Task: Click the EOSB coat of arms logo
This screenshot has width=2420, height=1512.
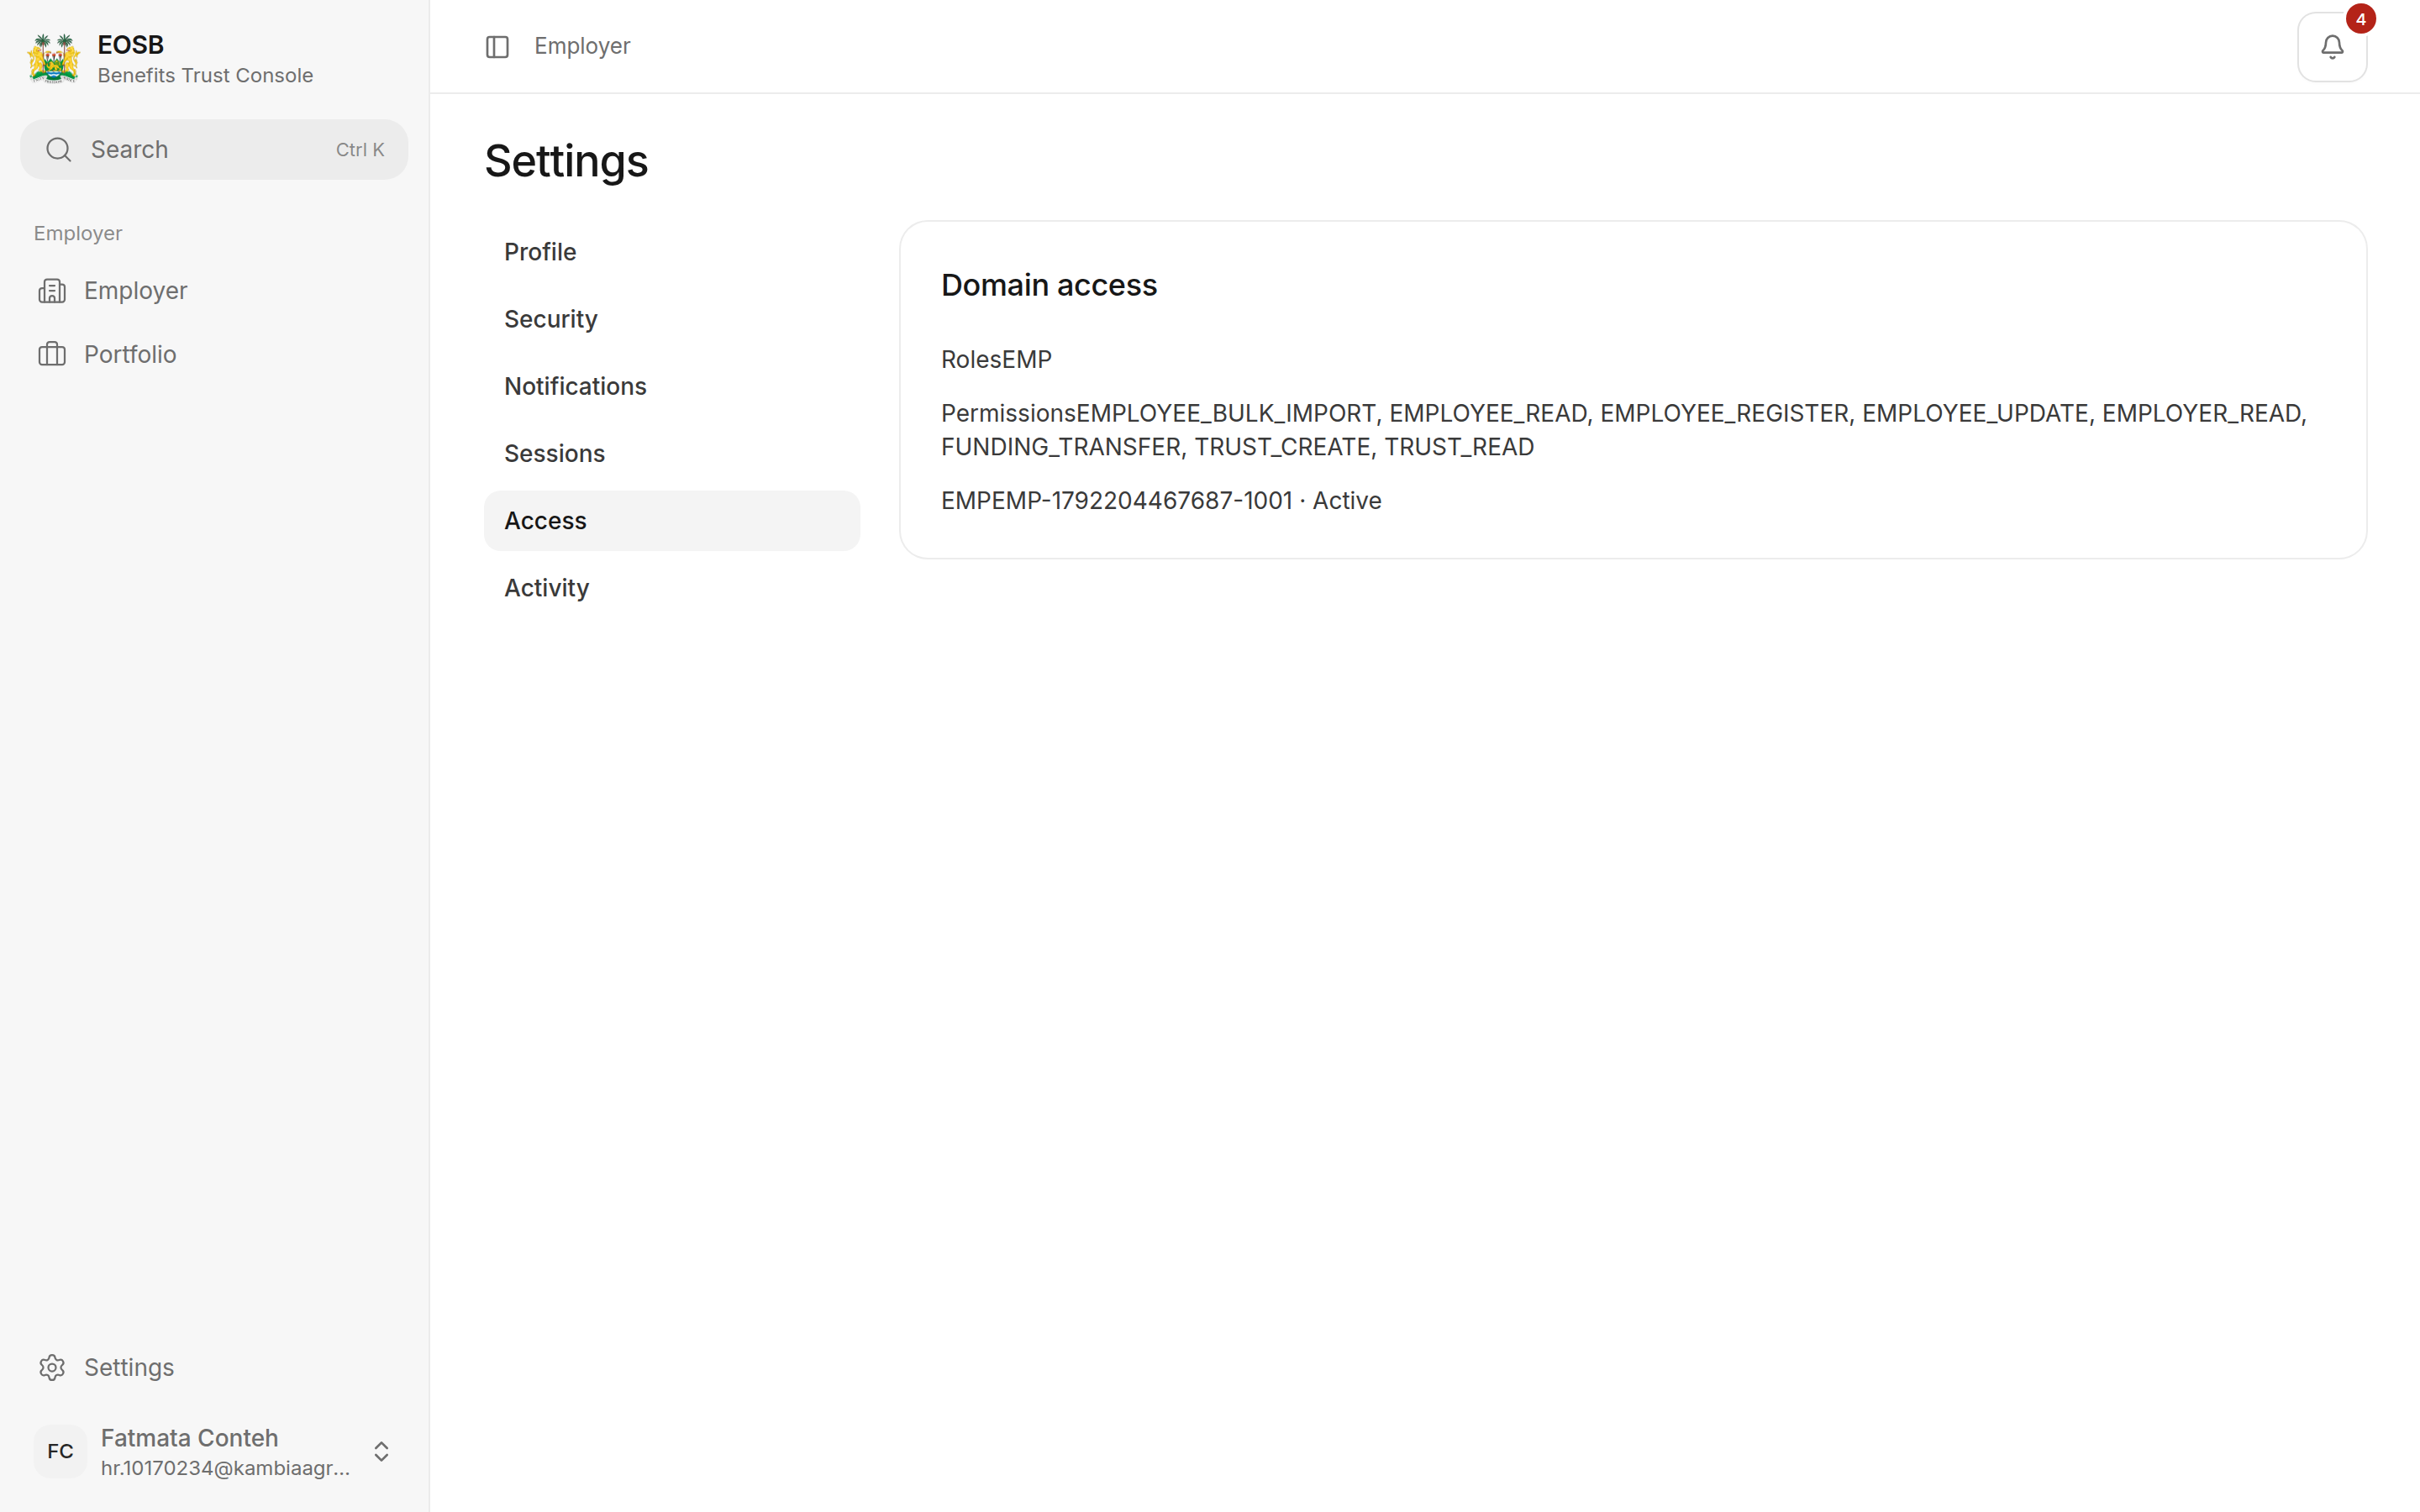Action: [54, 59]
